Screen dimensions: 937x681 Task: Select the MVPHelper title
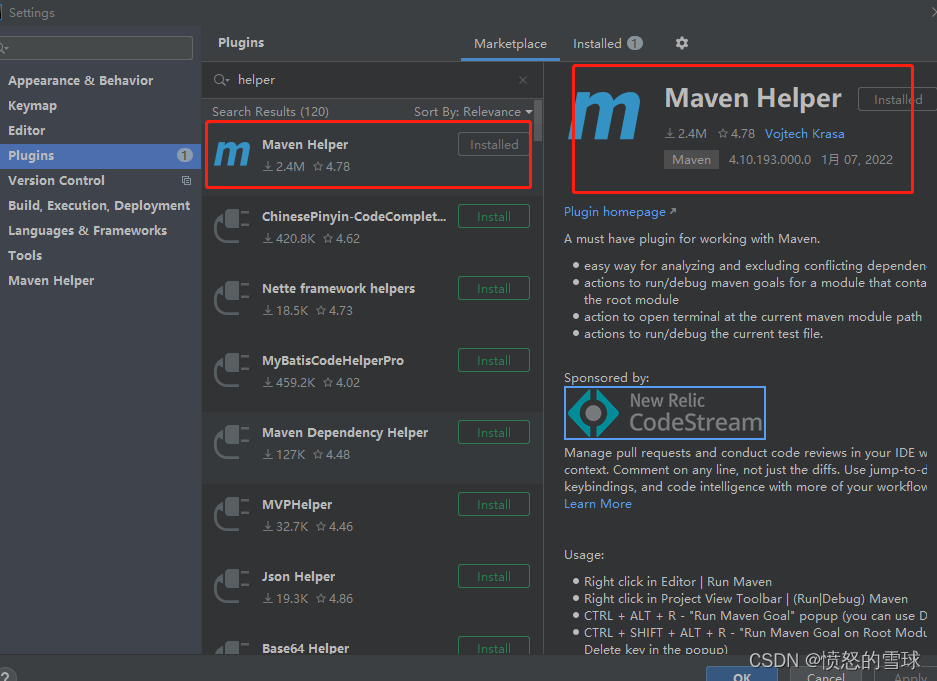[297, 505]
